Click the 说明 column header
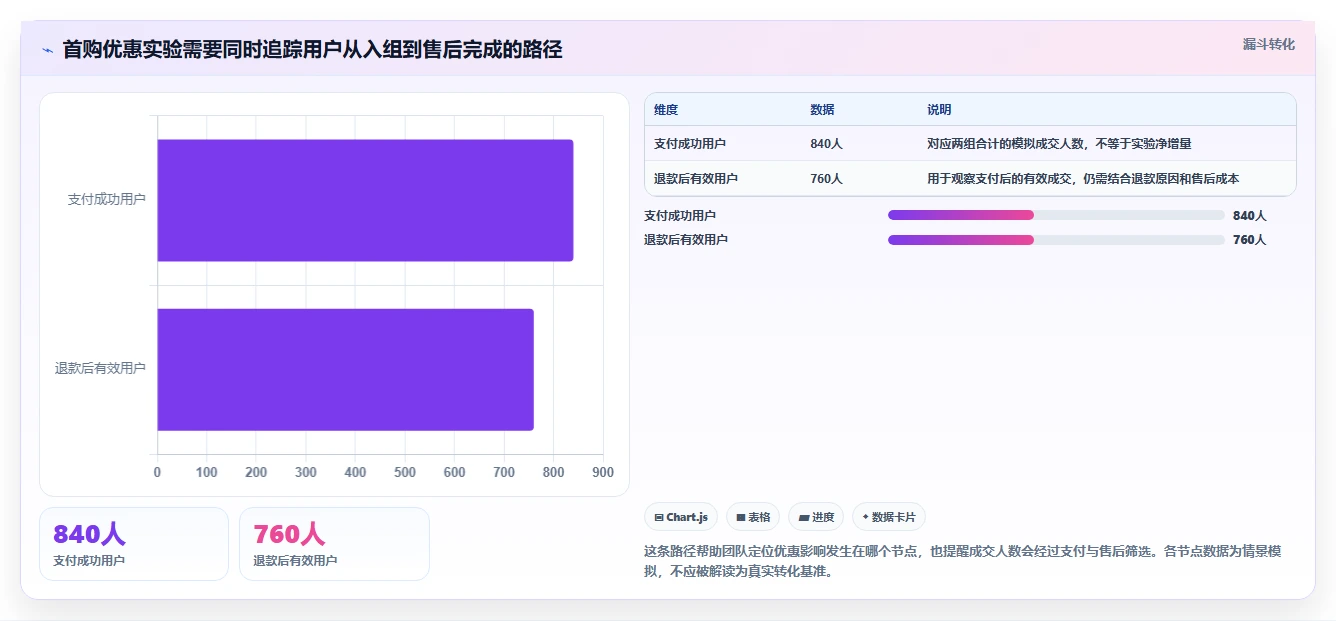Viewport: 1336px width, 621px height. (x=939, y=110)
